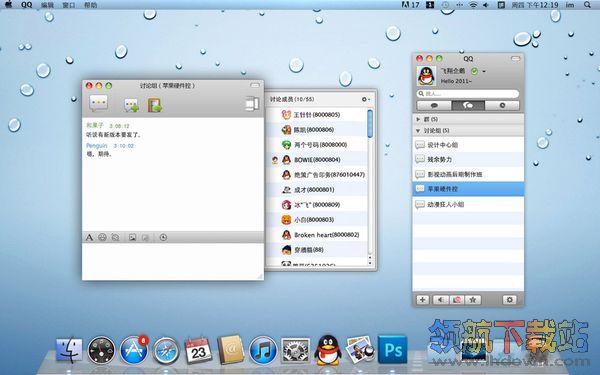This screenshot has height=375, width=600.
Task: Open the third menu bar item after QQ
Action: point(69,5)
